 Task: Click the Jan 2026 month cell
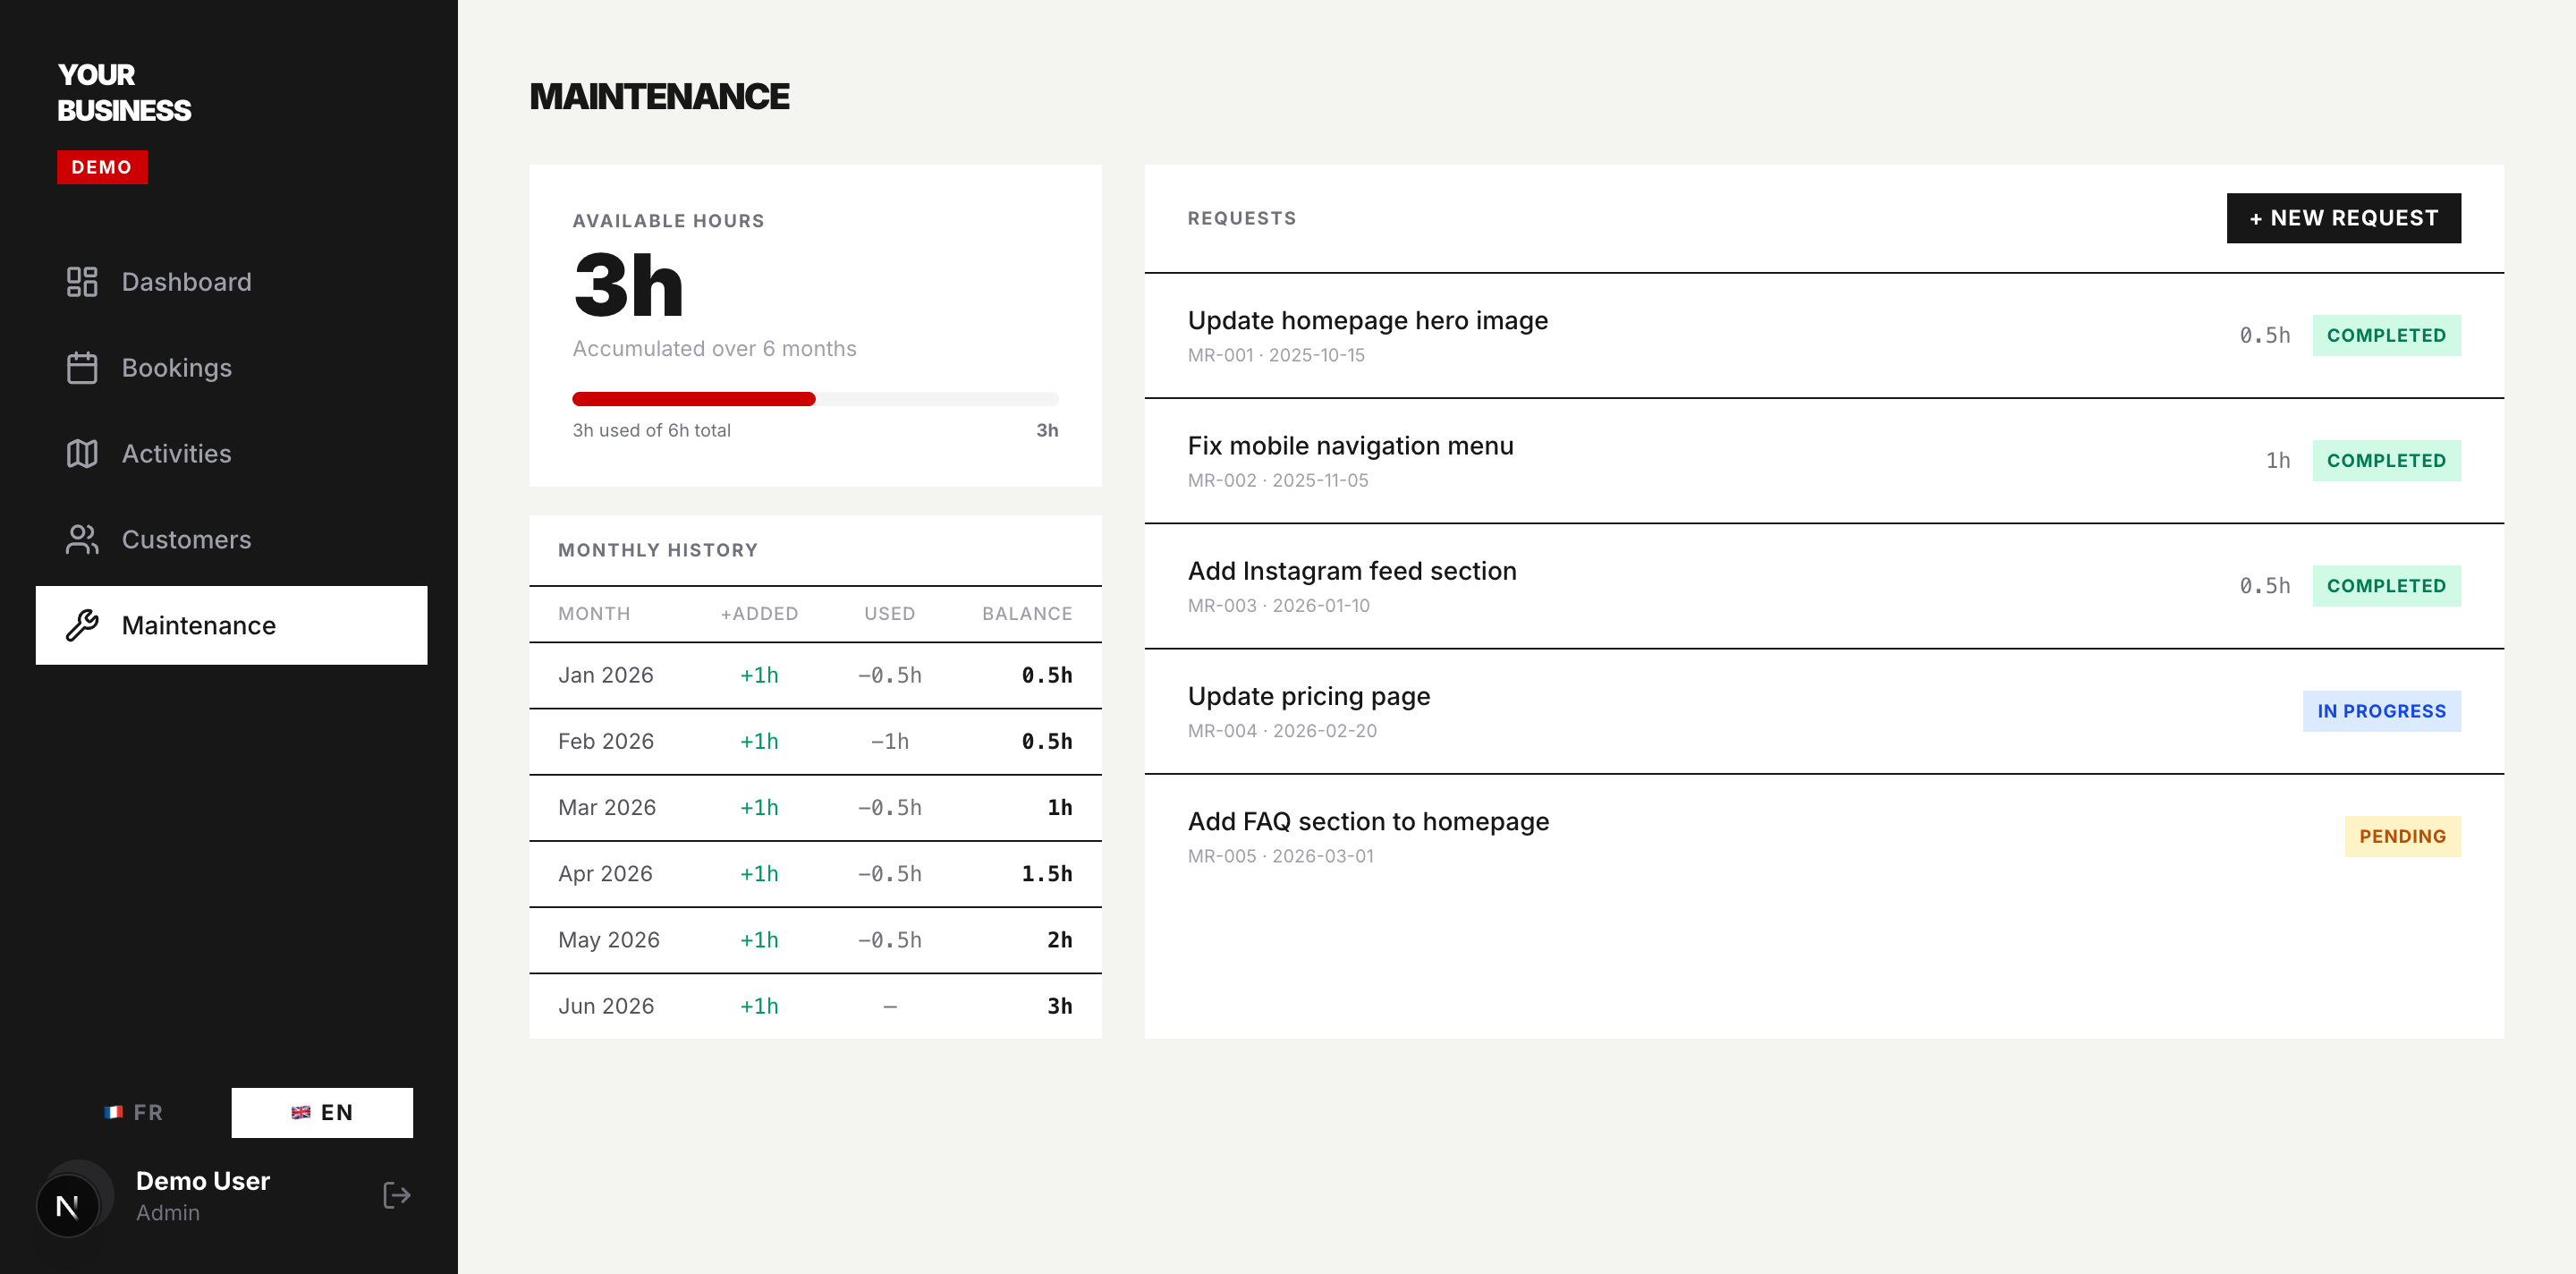pyautogui.click(x=606, y=675)
